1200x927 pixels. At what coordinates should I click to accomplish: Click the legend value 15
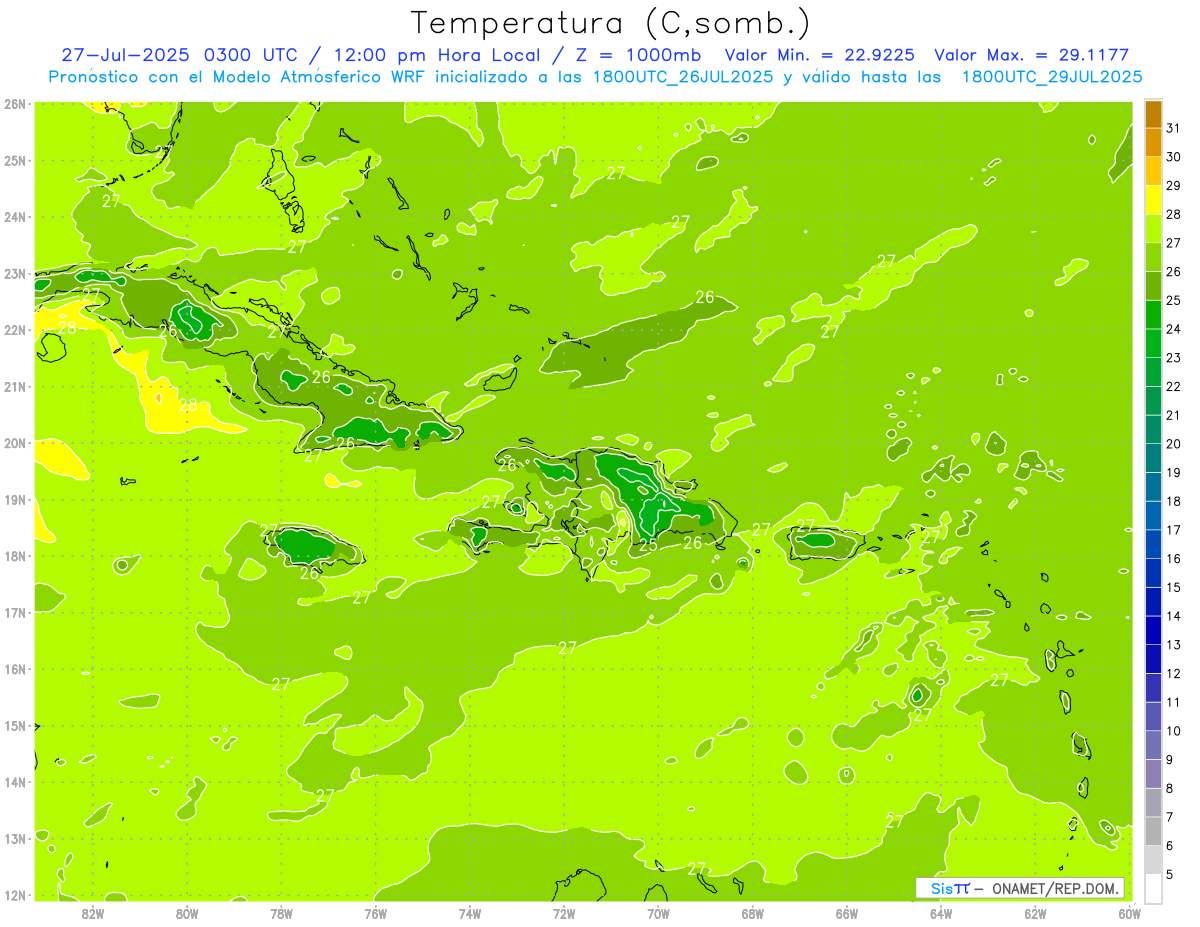pyautogui.click(x=1173, y=588)
